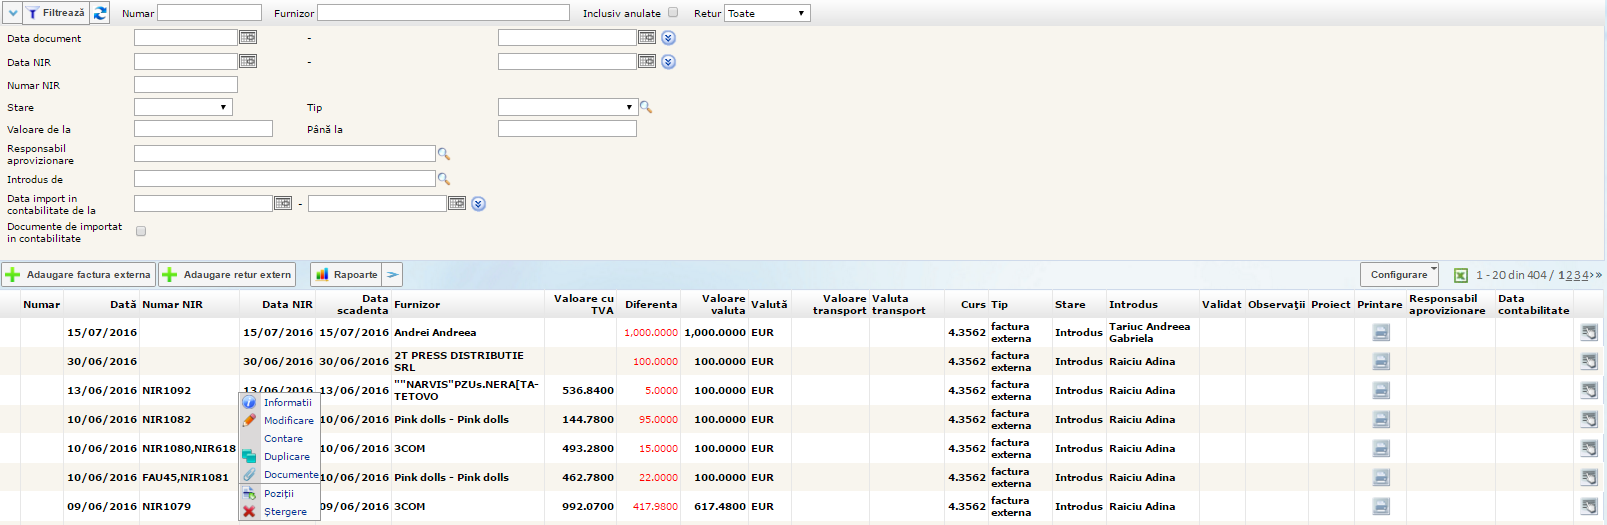Screen dimensions: 1607x525
Task: Print the Andrei Andreea invoice row
Action: coord(1381,333)
